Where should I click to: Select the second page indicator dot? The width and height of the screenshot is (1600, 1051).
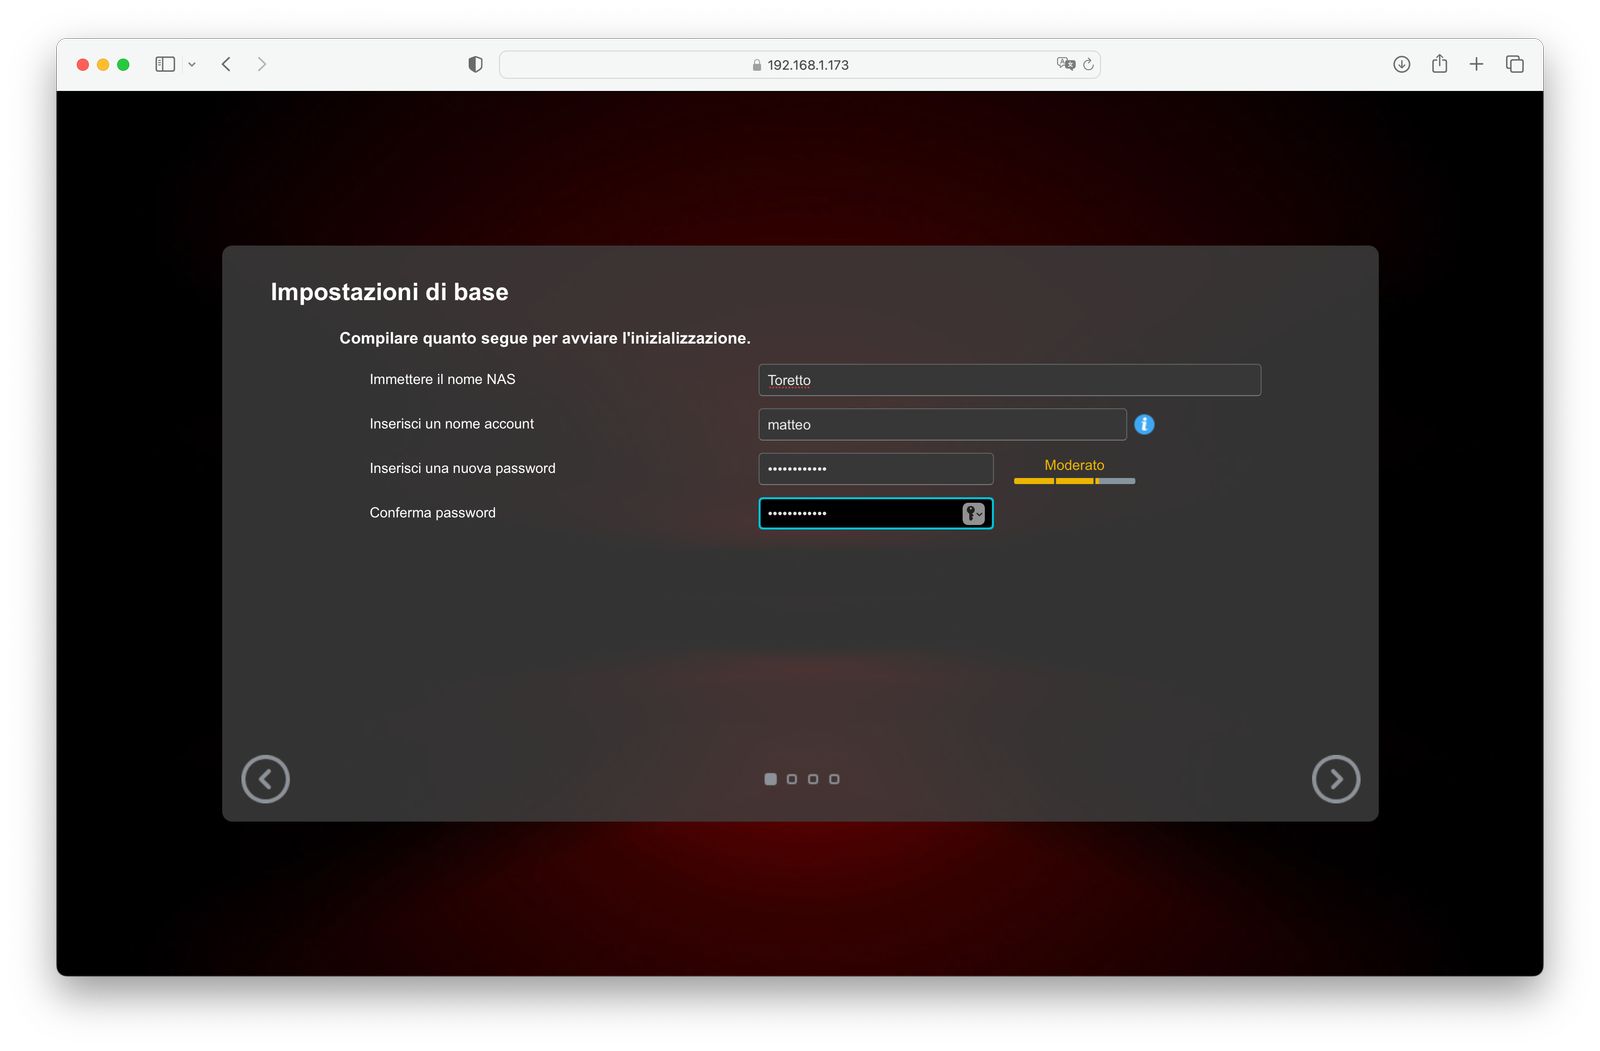pyautogui.click(x=792, y=779)
